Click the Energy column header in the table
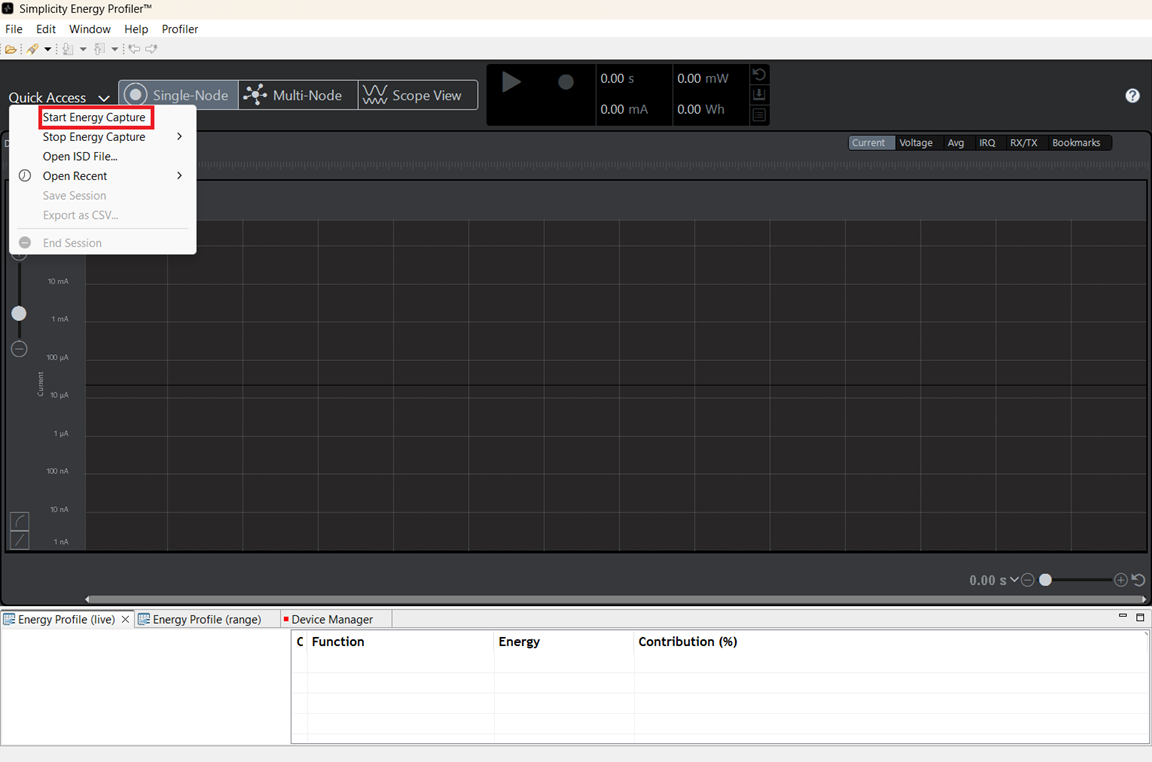The image size is (1152, 762). pyautogui.click(x=519, y=641)
